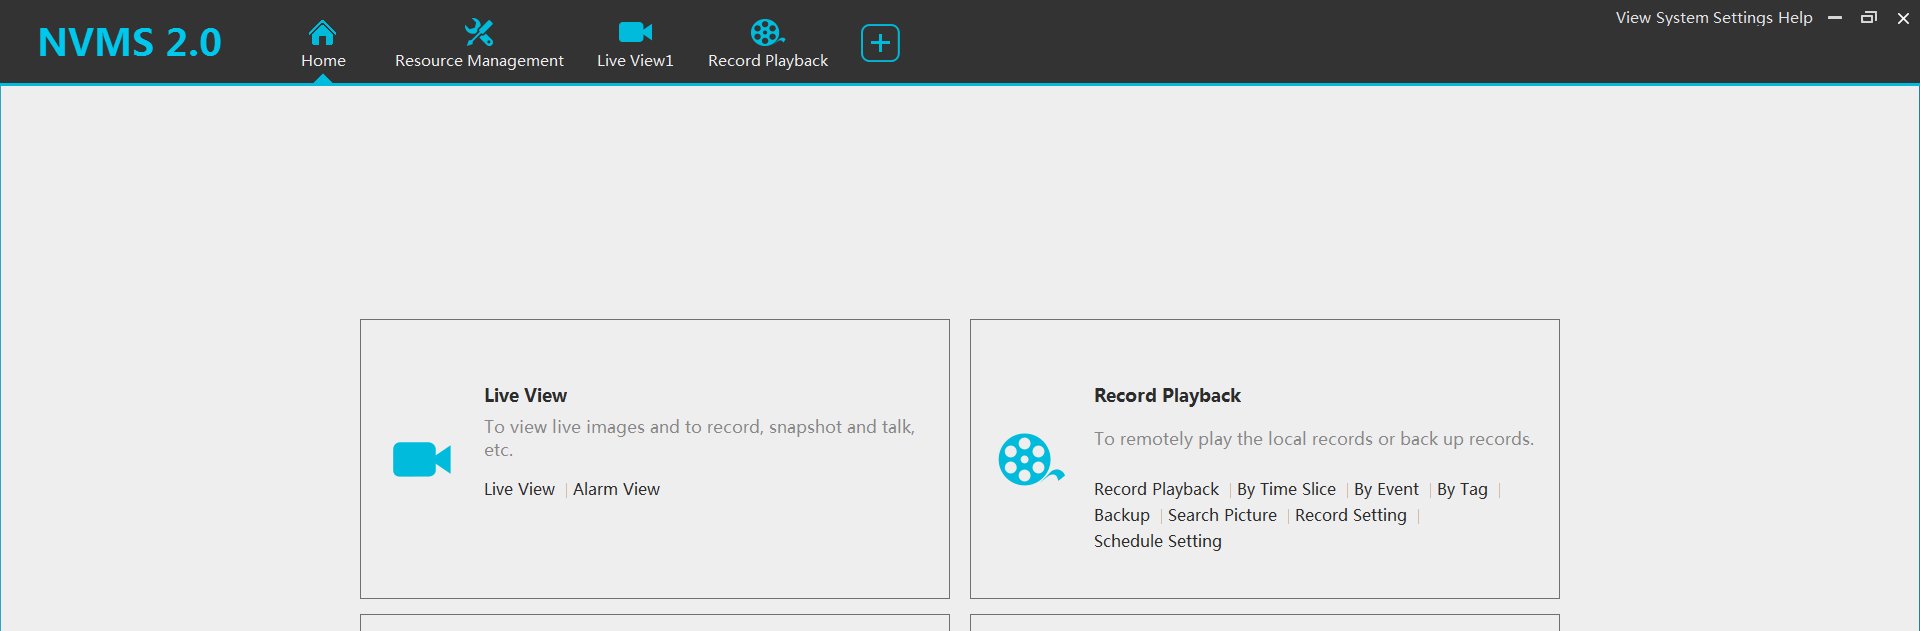Click the large camera icon in Live View card
Image resolution: width=1920 pixels, height=631 pixels.
point(422,460)
